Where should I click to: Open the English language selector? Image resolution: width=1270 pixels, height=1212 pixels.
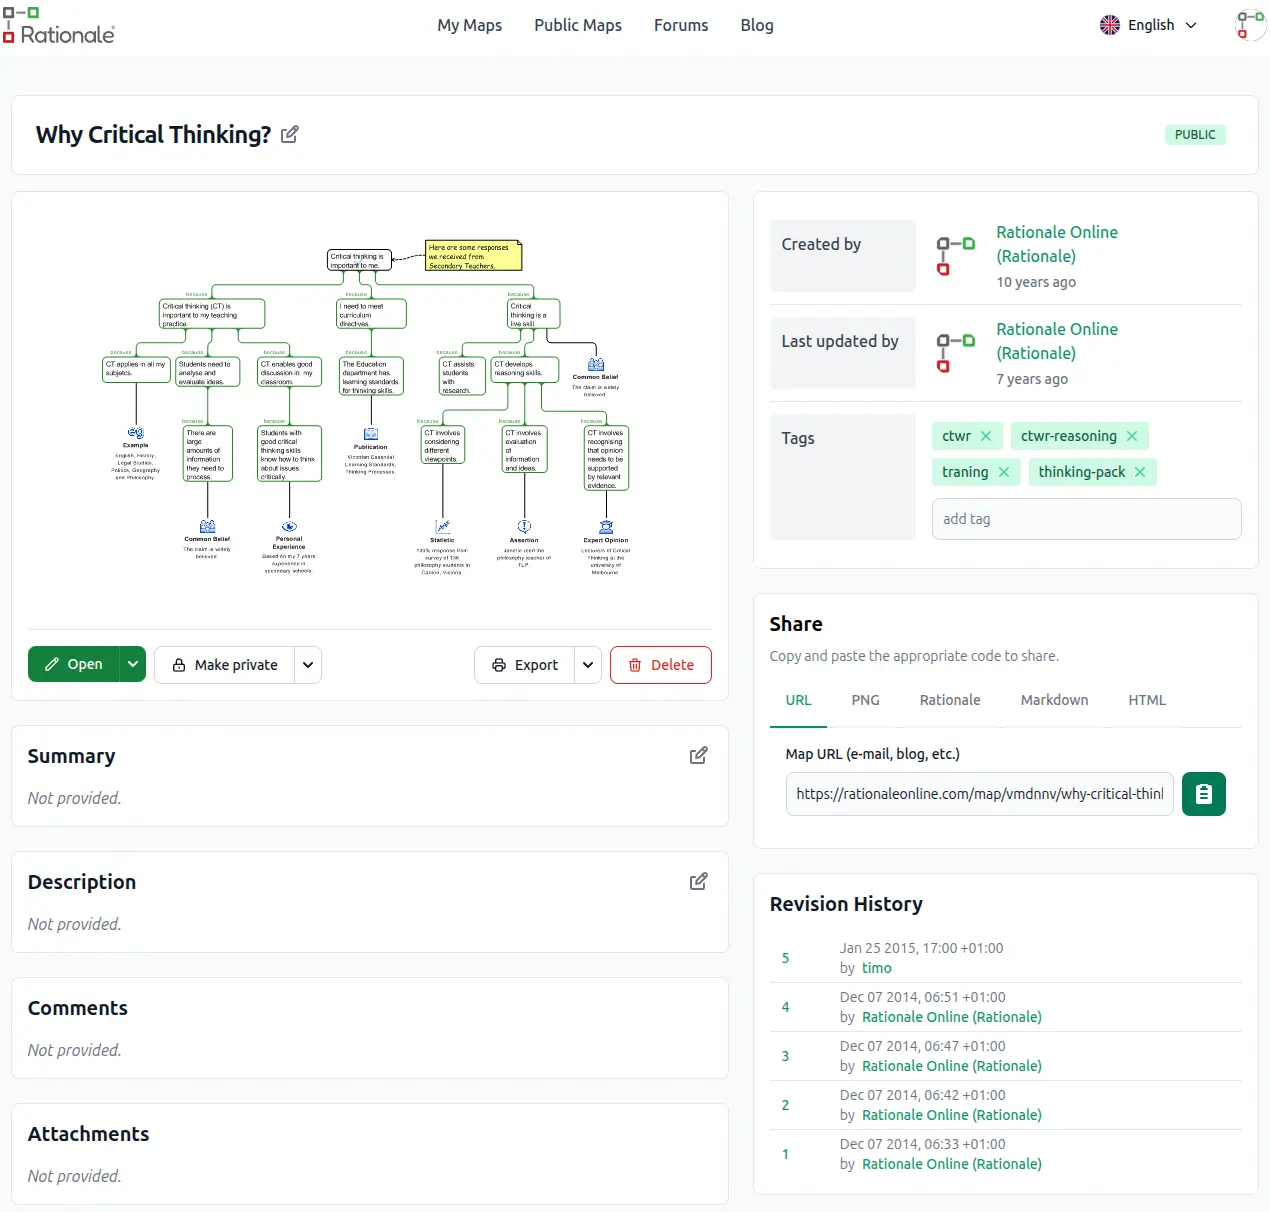pyautogui.click(x=1148, y=25)
